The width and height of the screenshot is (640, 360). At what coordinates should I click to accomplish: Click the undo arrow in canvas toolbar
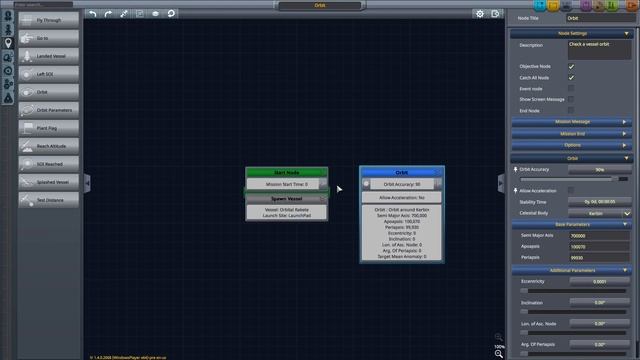coord(93,14)
